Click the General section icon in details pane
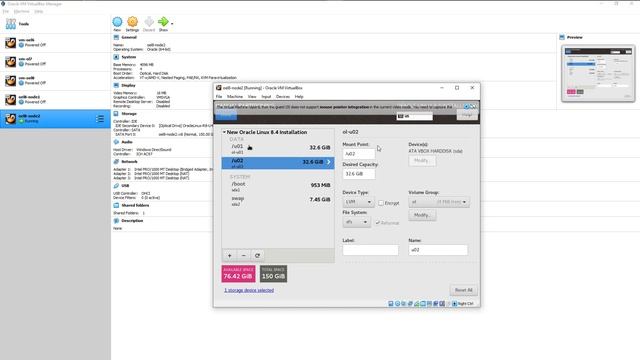 click(x=116, y=37)
